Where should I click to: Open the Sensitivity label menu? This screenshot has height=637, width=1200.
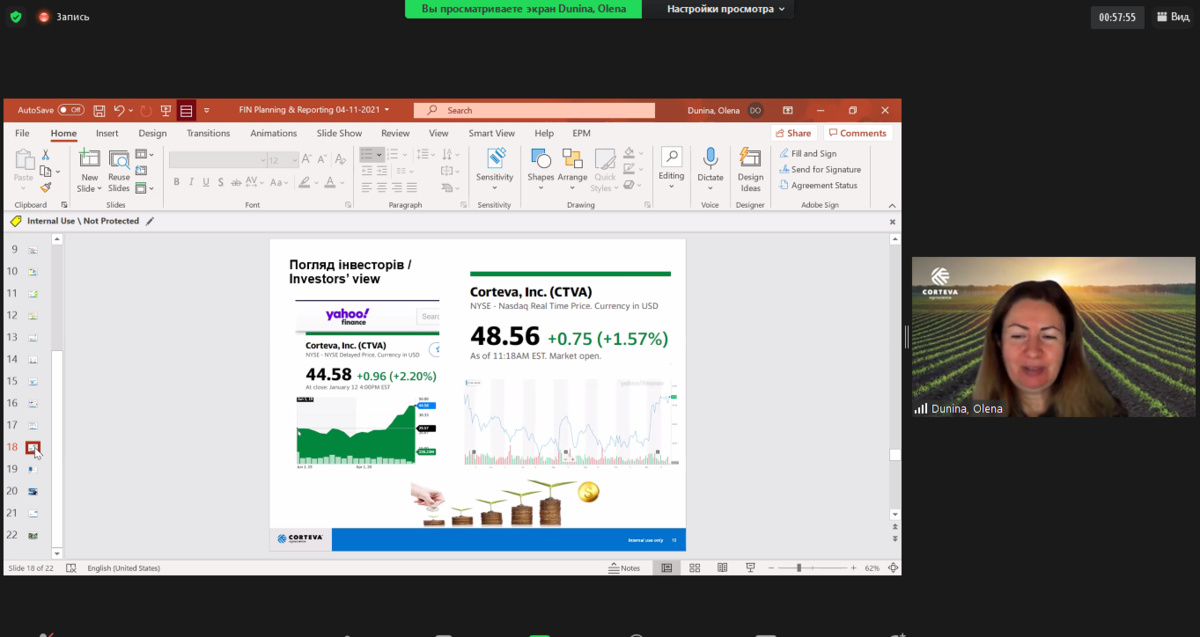coord(494,170)
